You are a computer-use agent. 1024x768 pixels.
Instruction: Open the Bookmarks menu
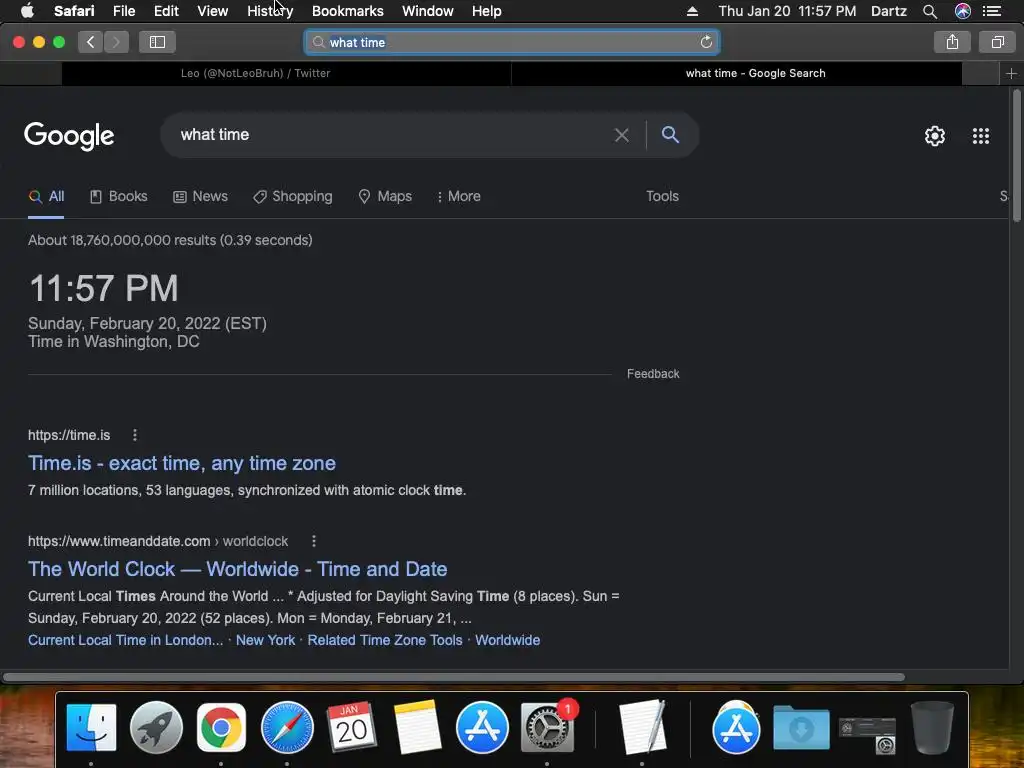[347, 11]
